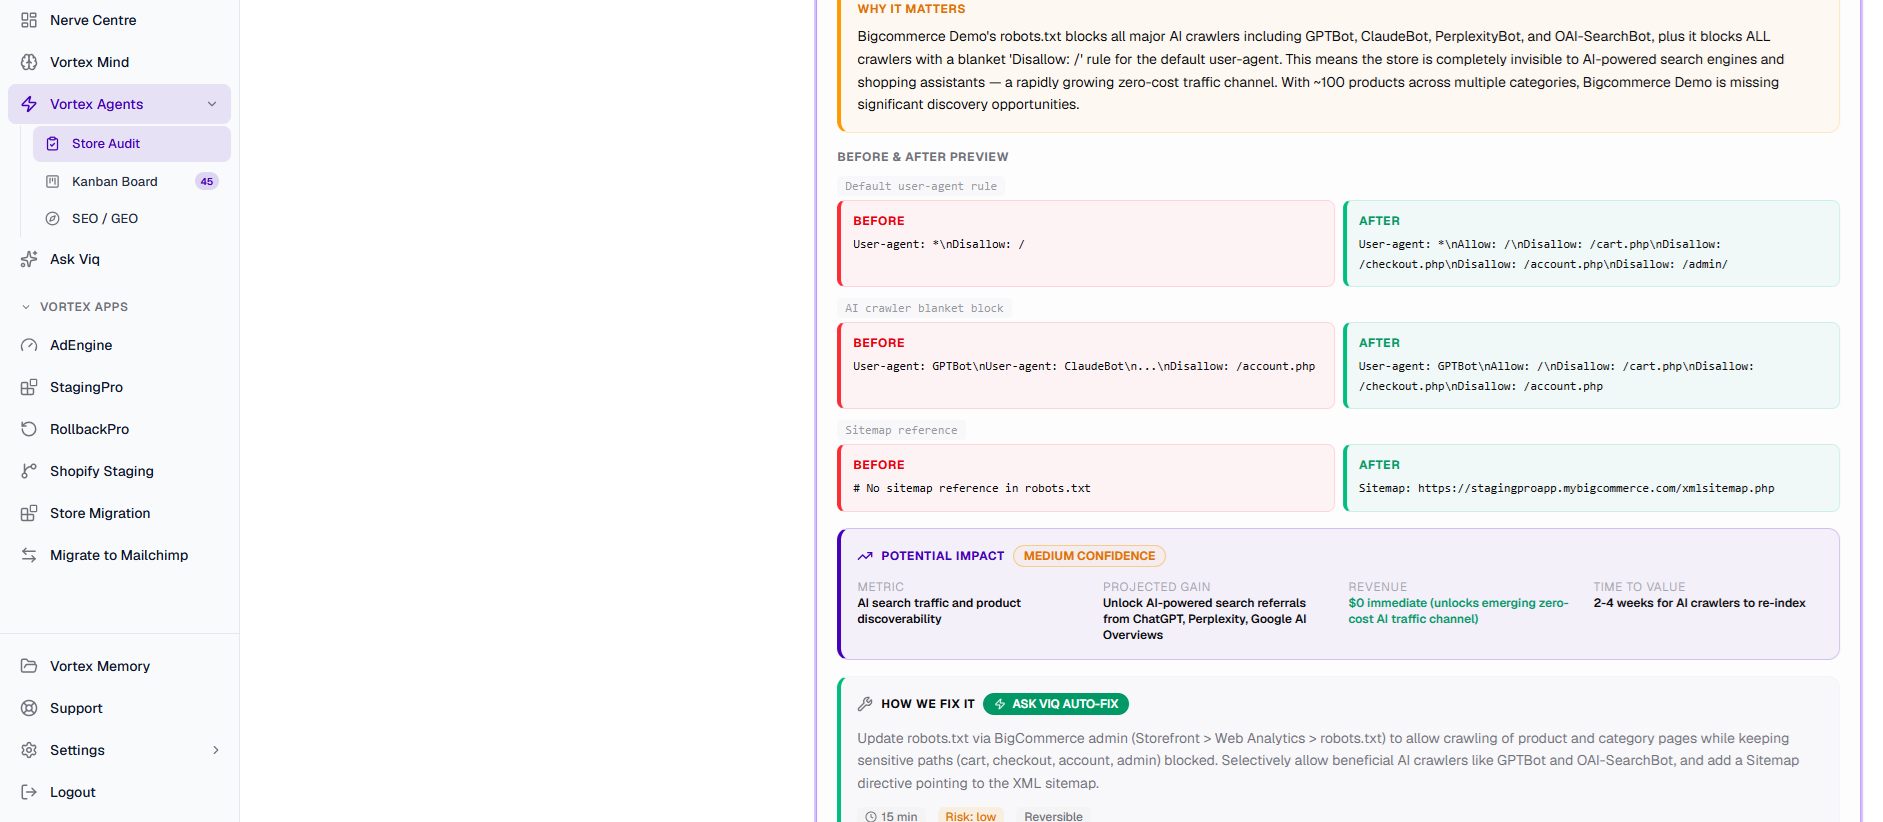The image size is (1883, 822).
Task: Click 'User-agent: *\nDisallow: /' before text
Action: coord(938,244)
